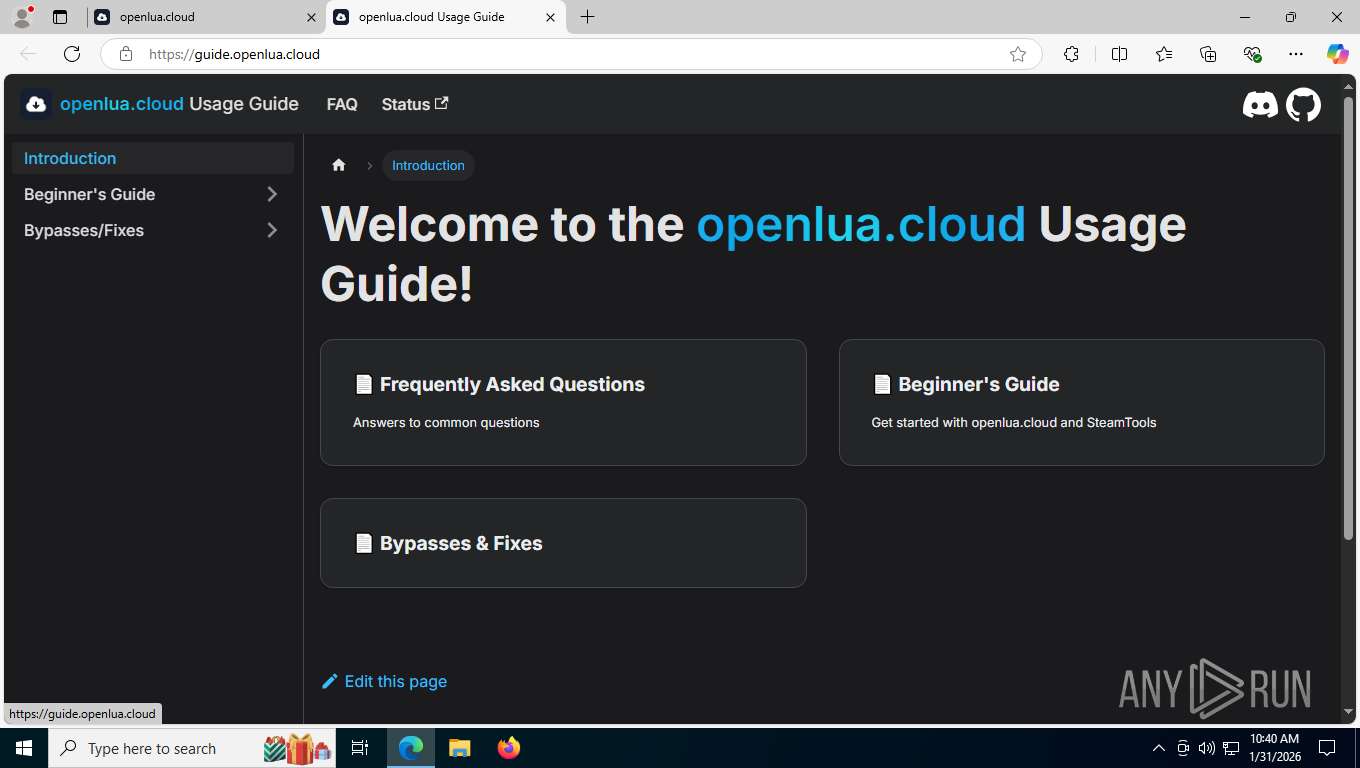Add this page to favorites via the star icon

(x=1018, y=54)
